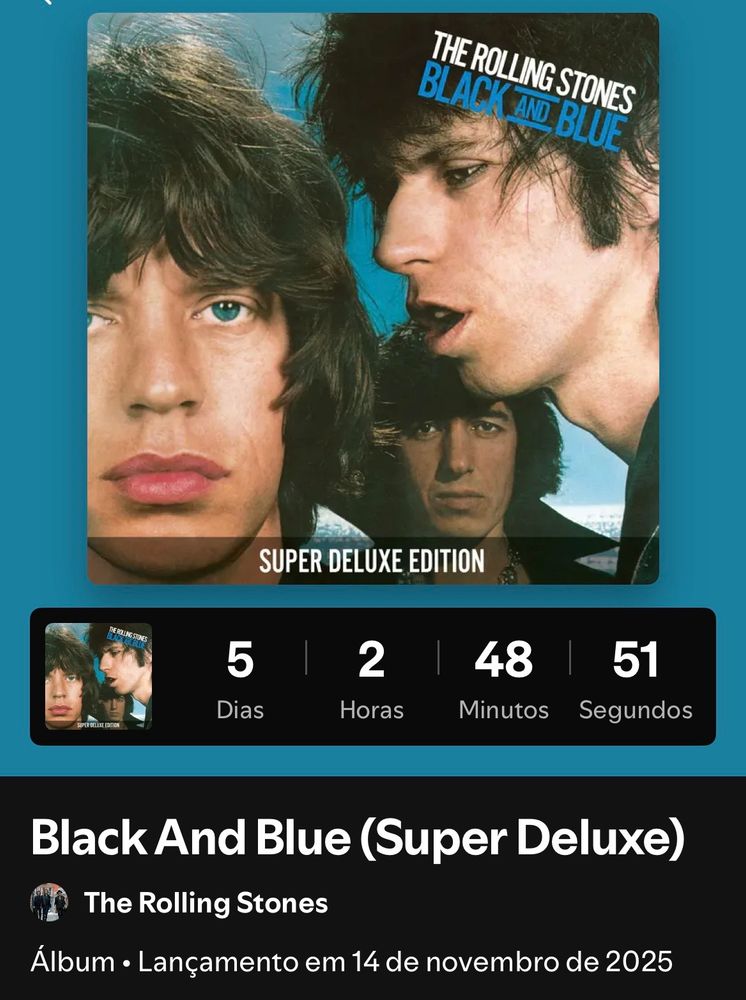The width and height of the screenshot is (746, 1000).
Task: Tap the release date line 14 de novembro
Action: tap(406, 962)
